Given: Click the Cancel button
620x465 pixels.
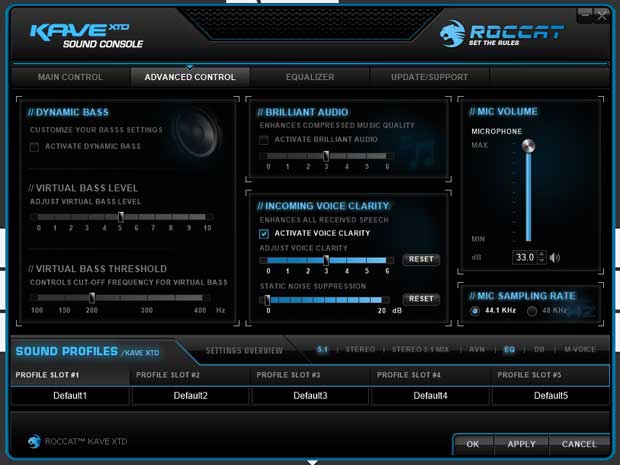Looking at the screenshot, I should point(579,444).
